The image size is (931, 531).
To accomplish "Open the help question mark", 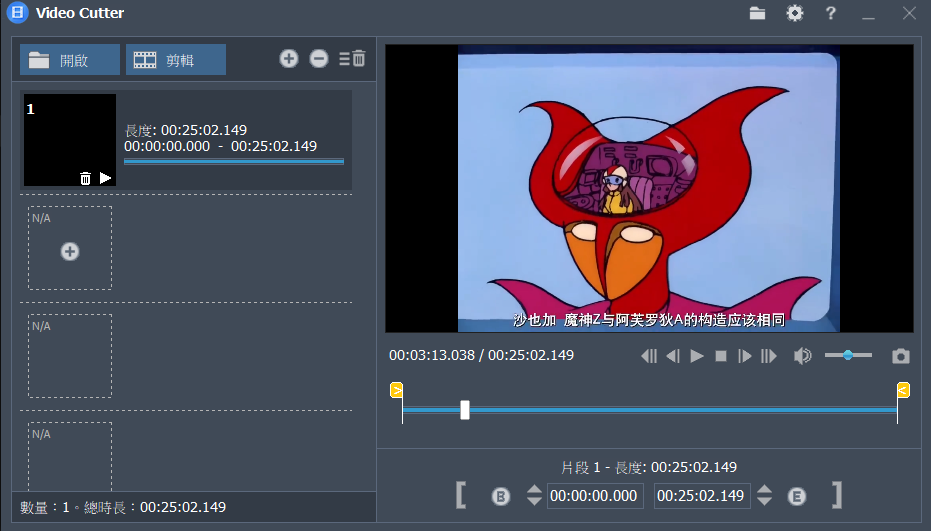I will (831, 13).
